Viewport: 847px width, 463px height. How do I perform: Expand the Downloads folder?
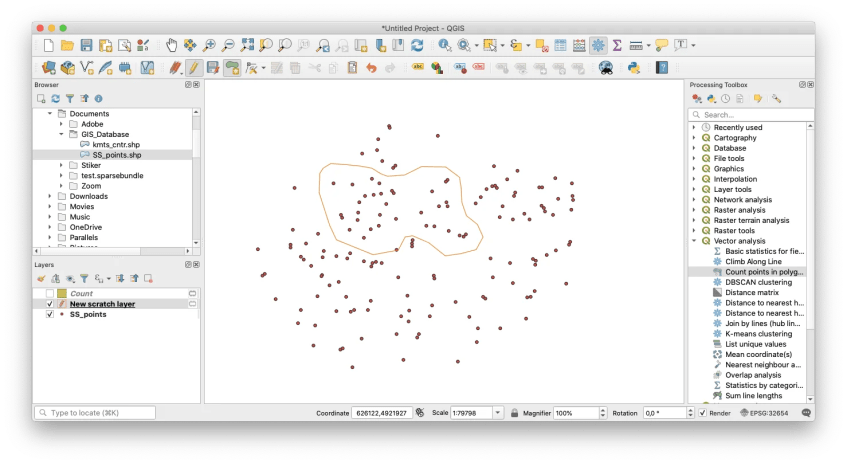point(50,196)
